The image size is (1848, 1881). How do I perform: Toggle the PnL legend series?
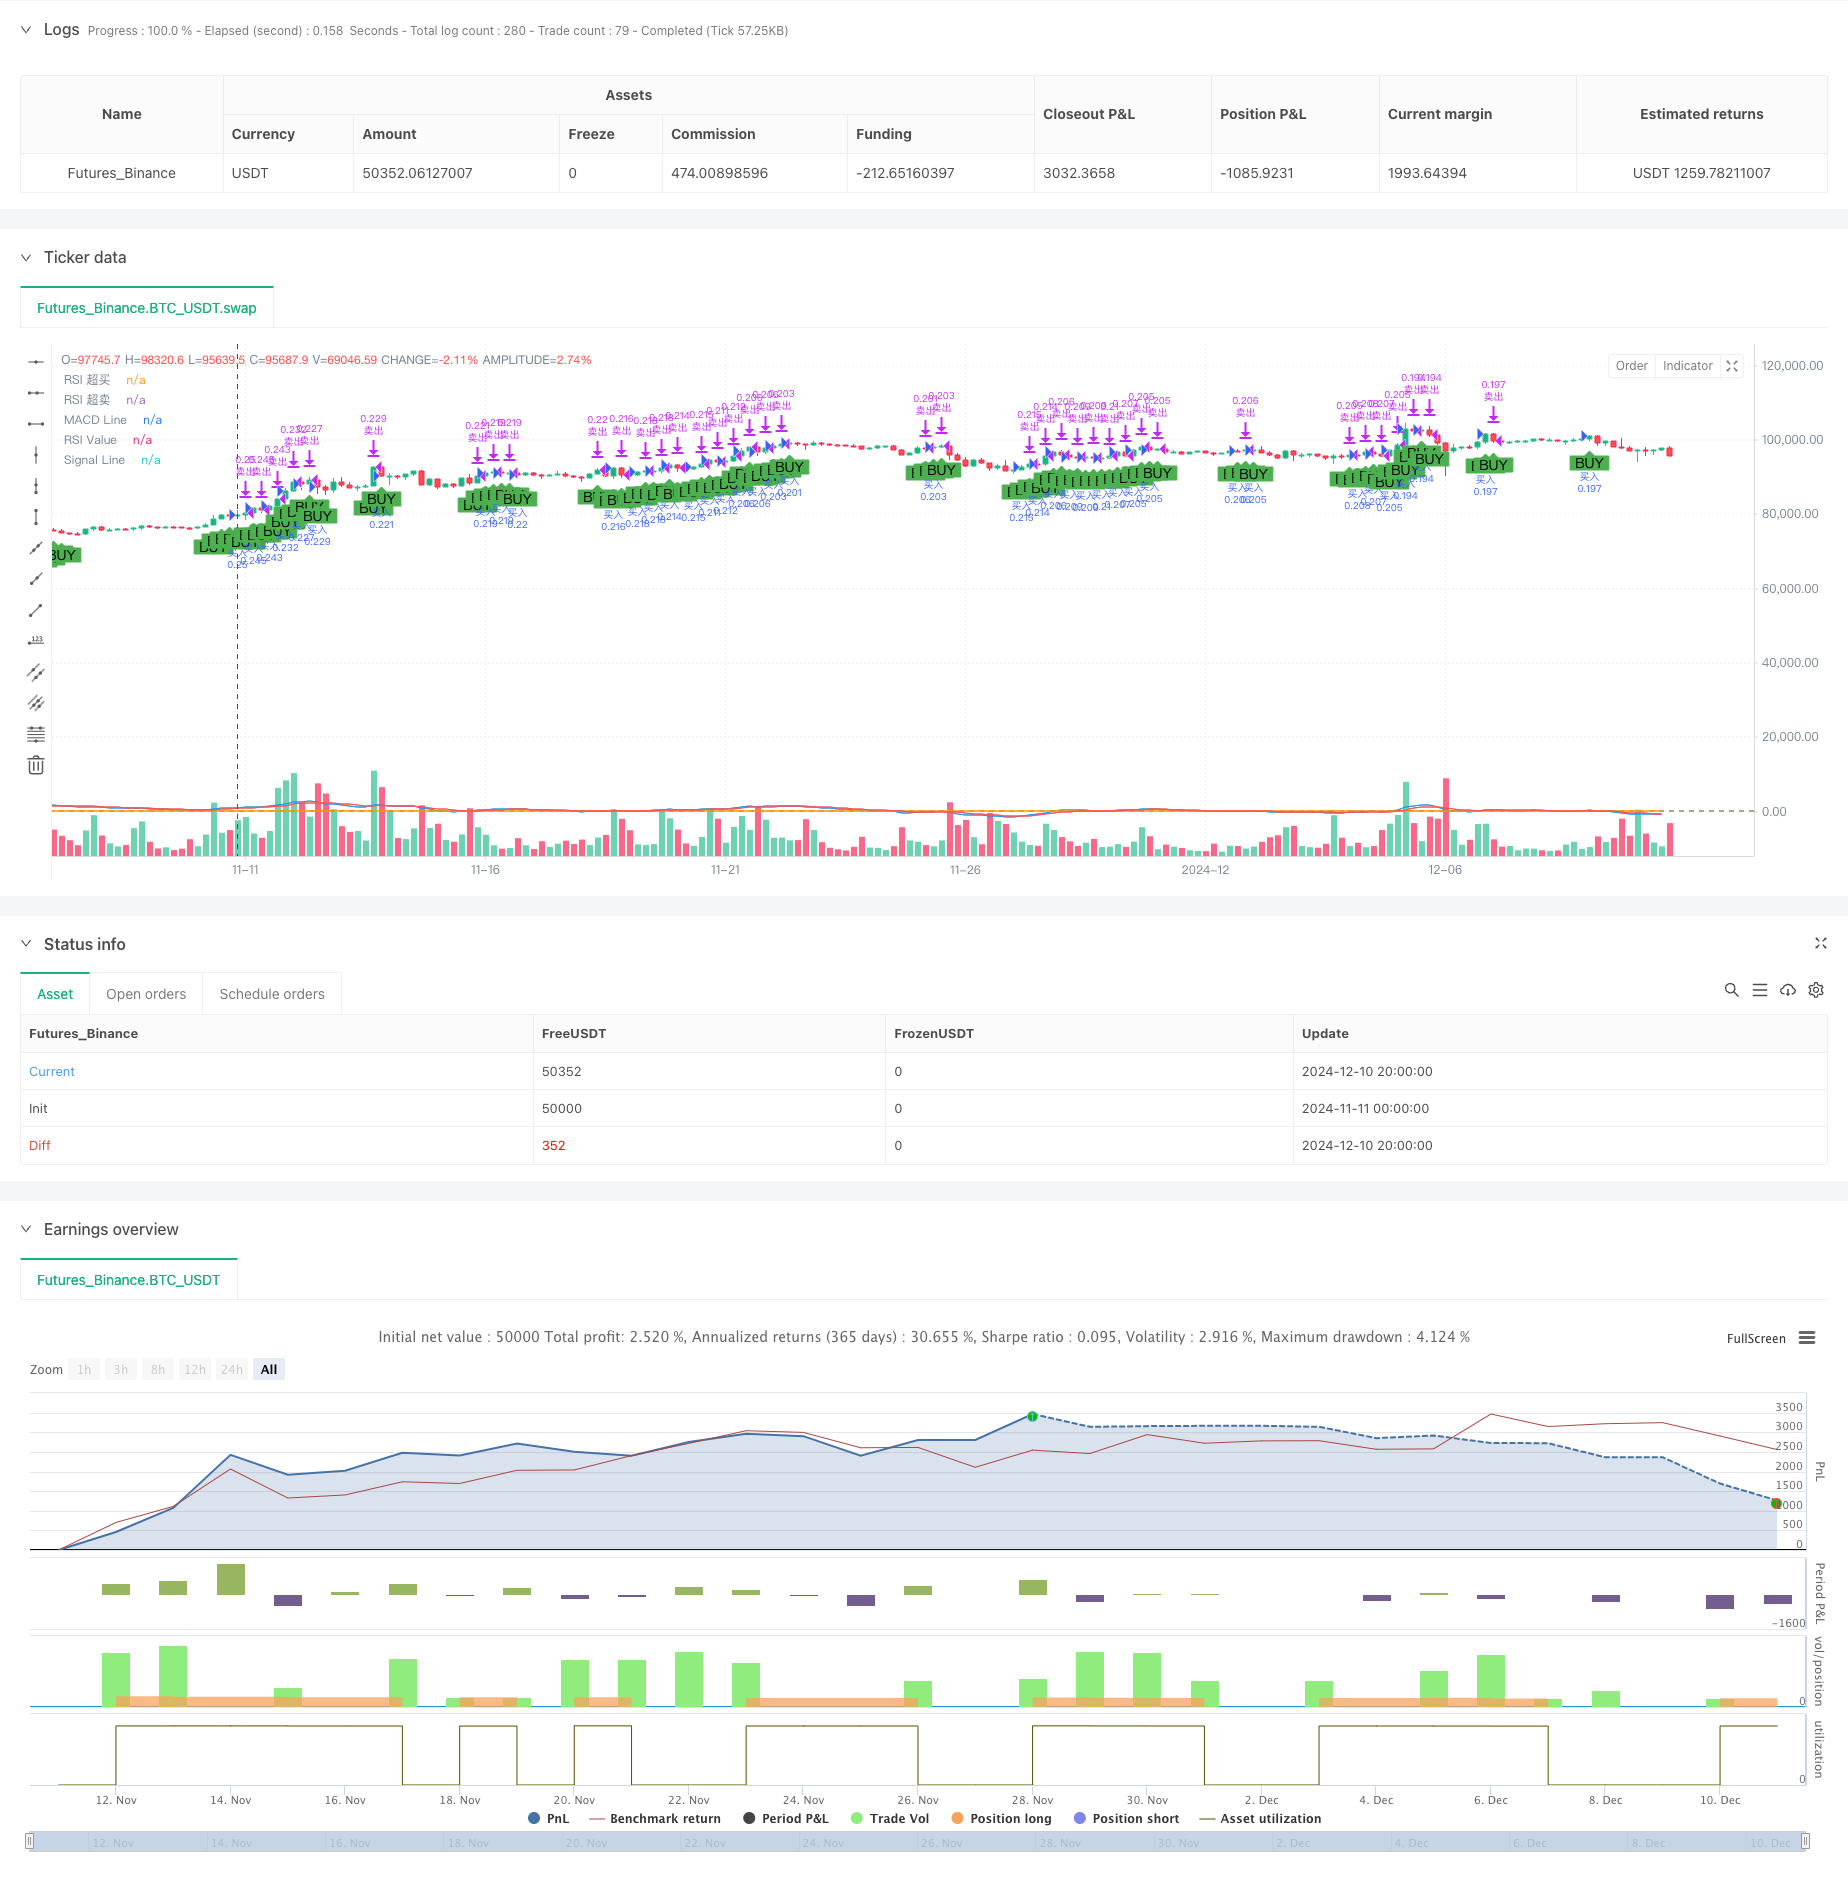pos(548,1819)
